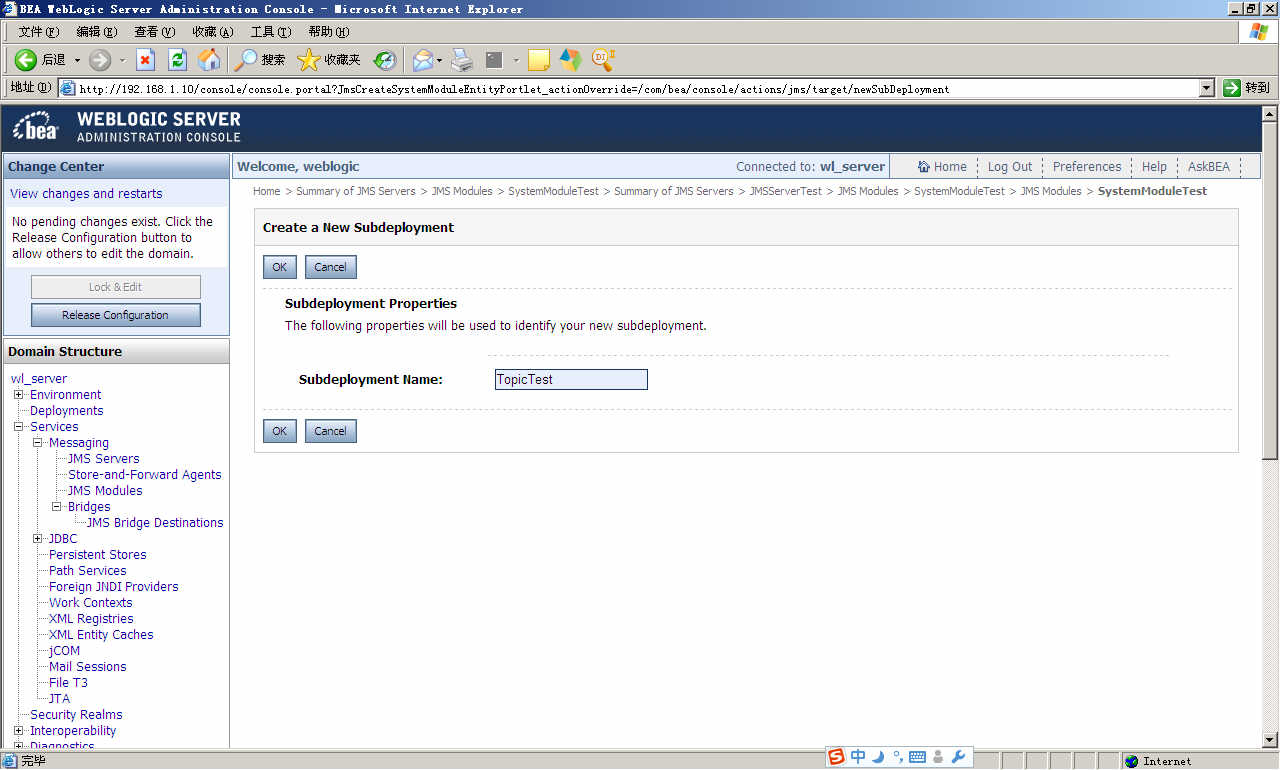Expand the JDBC tree node
The width and height of the screenshot is (1280, 770).
pos(37,538)
